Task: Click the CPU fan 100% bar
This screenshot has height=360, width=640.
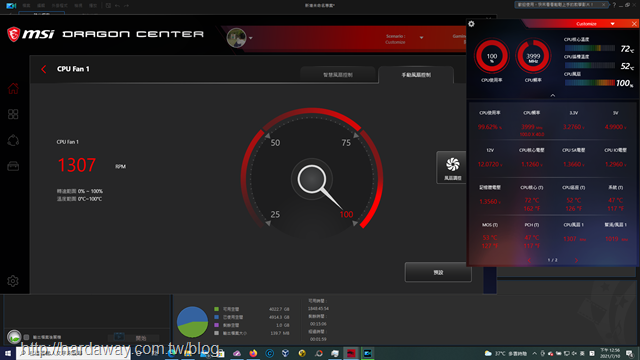Action: (589, 83)
